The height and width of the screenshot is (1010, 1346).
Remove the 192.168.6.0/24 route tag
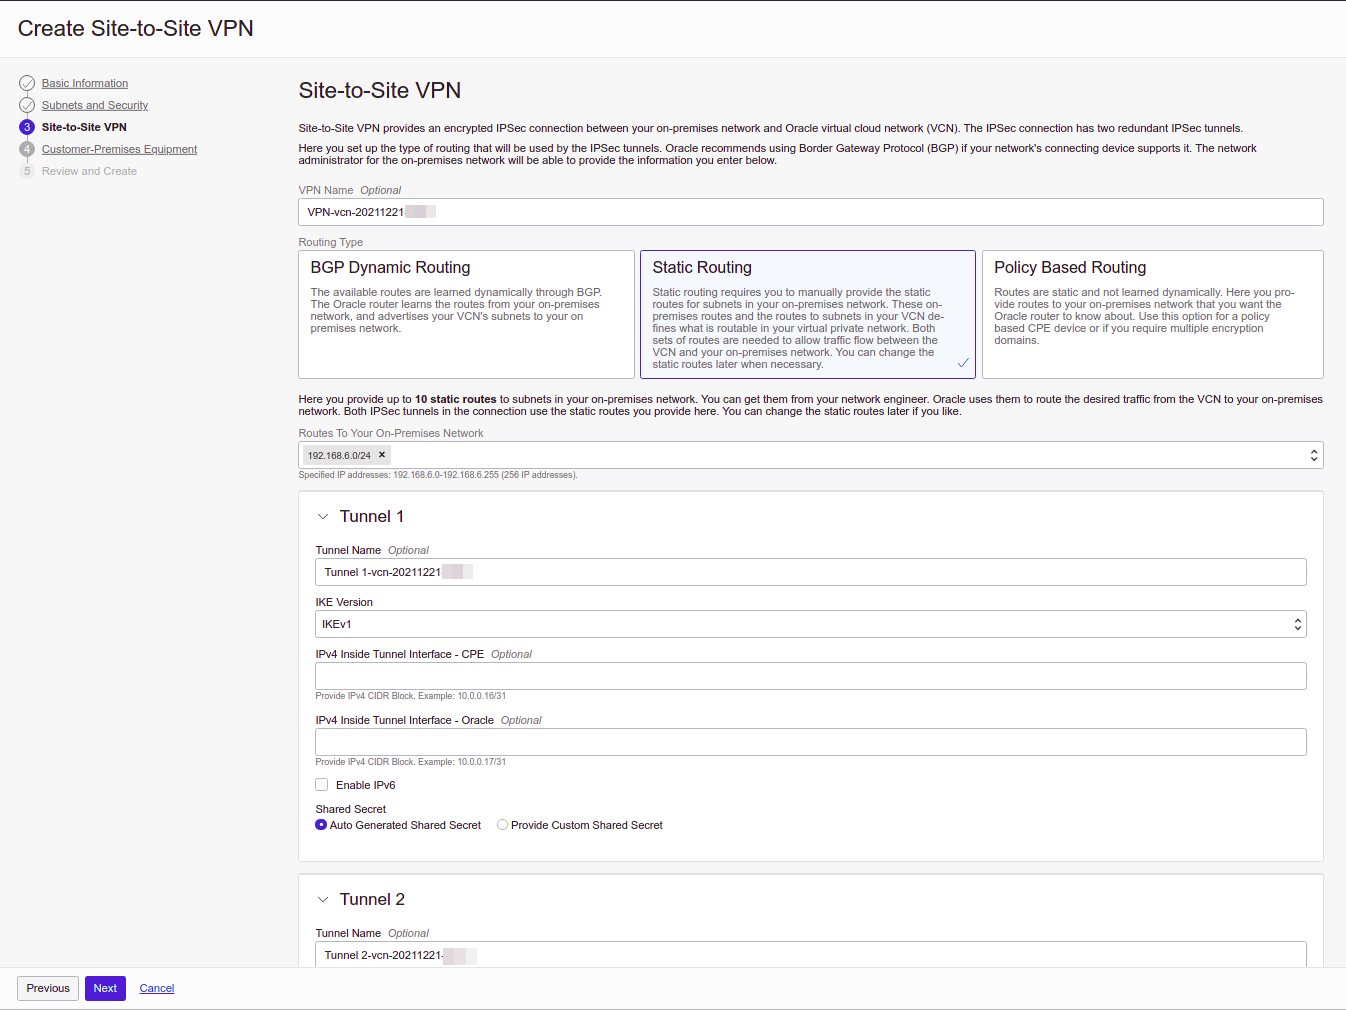(382, 455)
